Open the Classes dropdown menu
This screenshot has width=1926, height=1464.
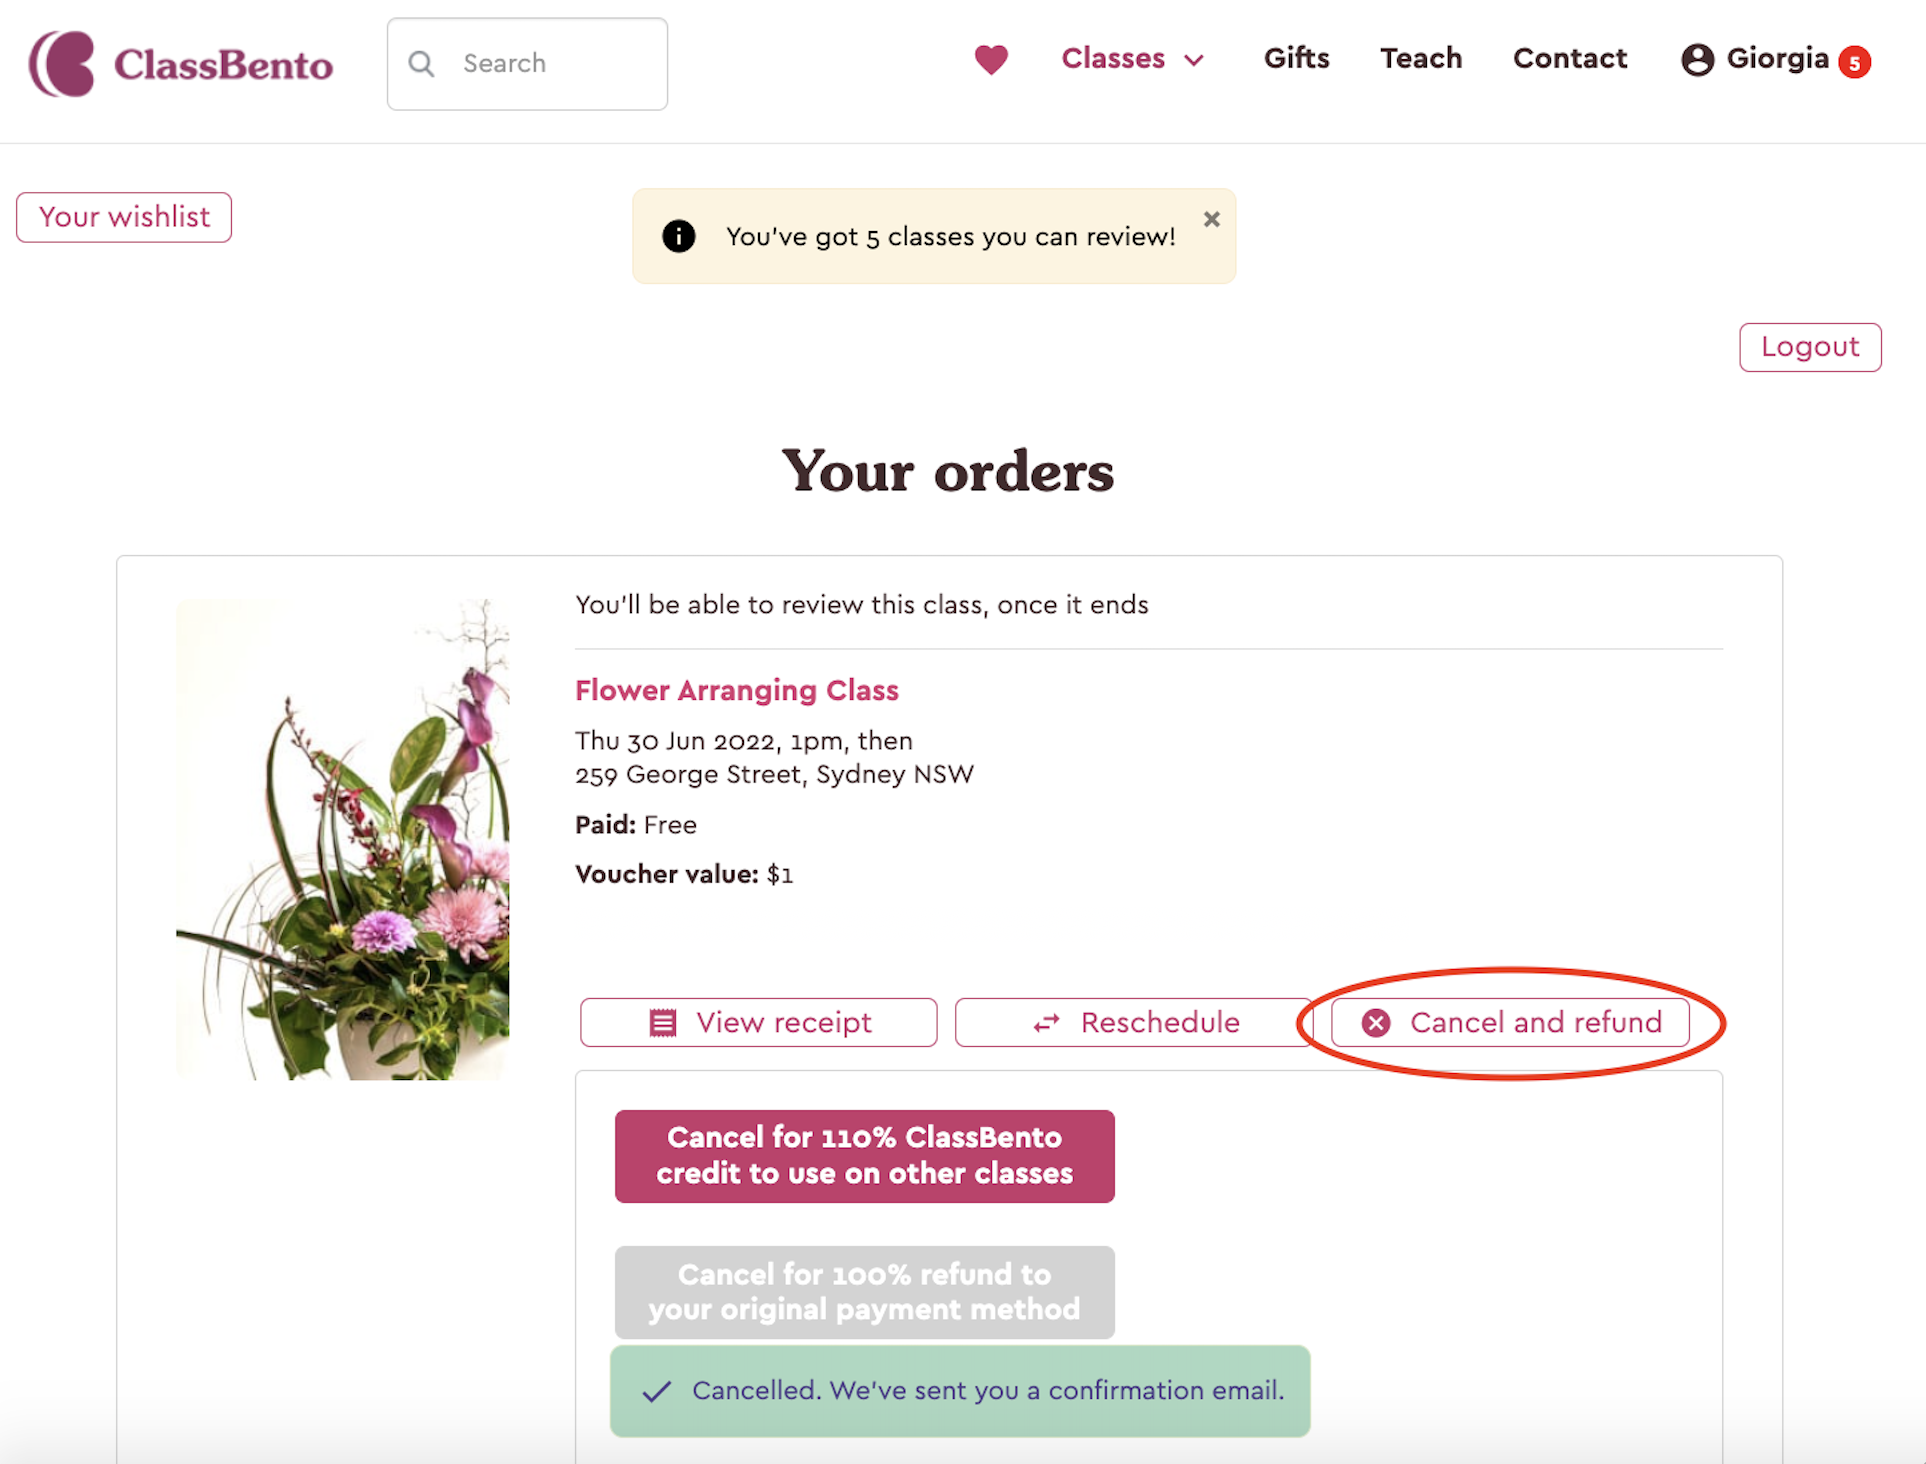(x=1133, y=59)
